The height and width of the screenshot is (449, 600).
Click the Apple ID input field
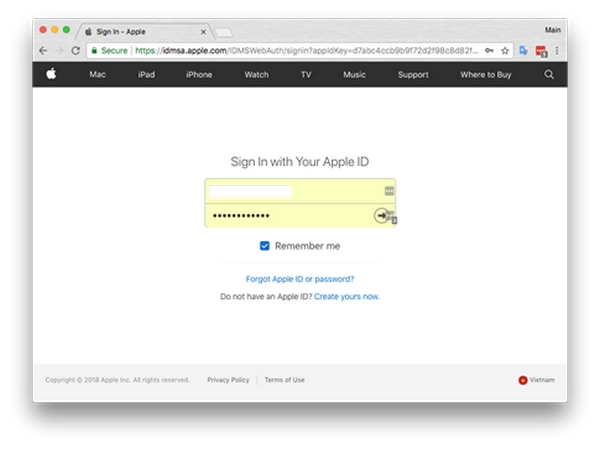[300, 191]
